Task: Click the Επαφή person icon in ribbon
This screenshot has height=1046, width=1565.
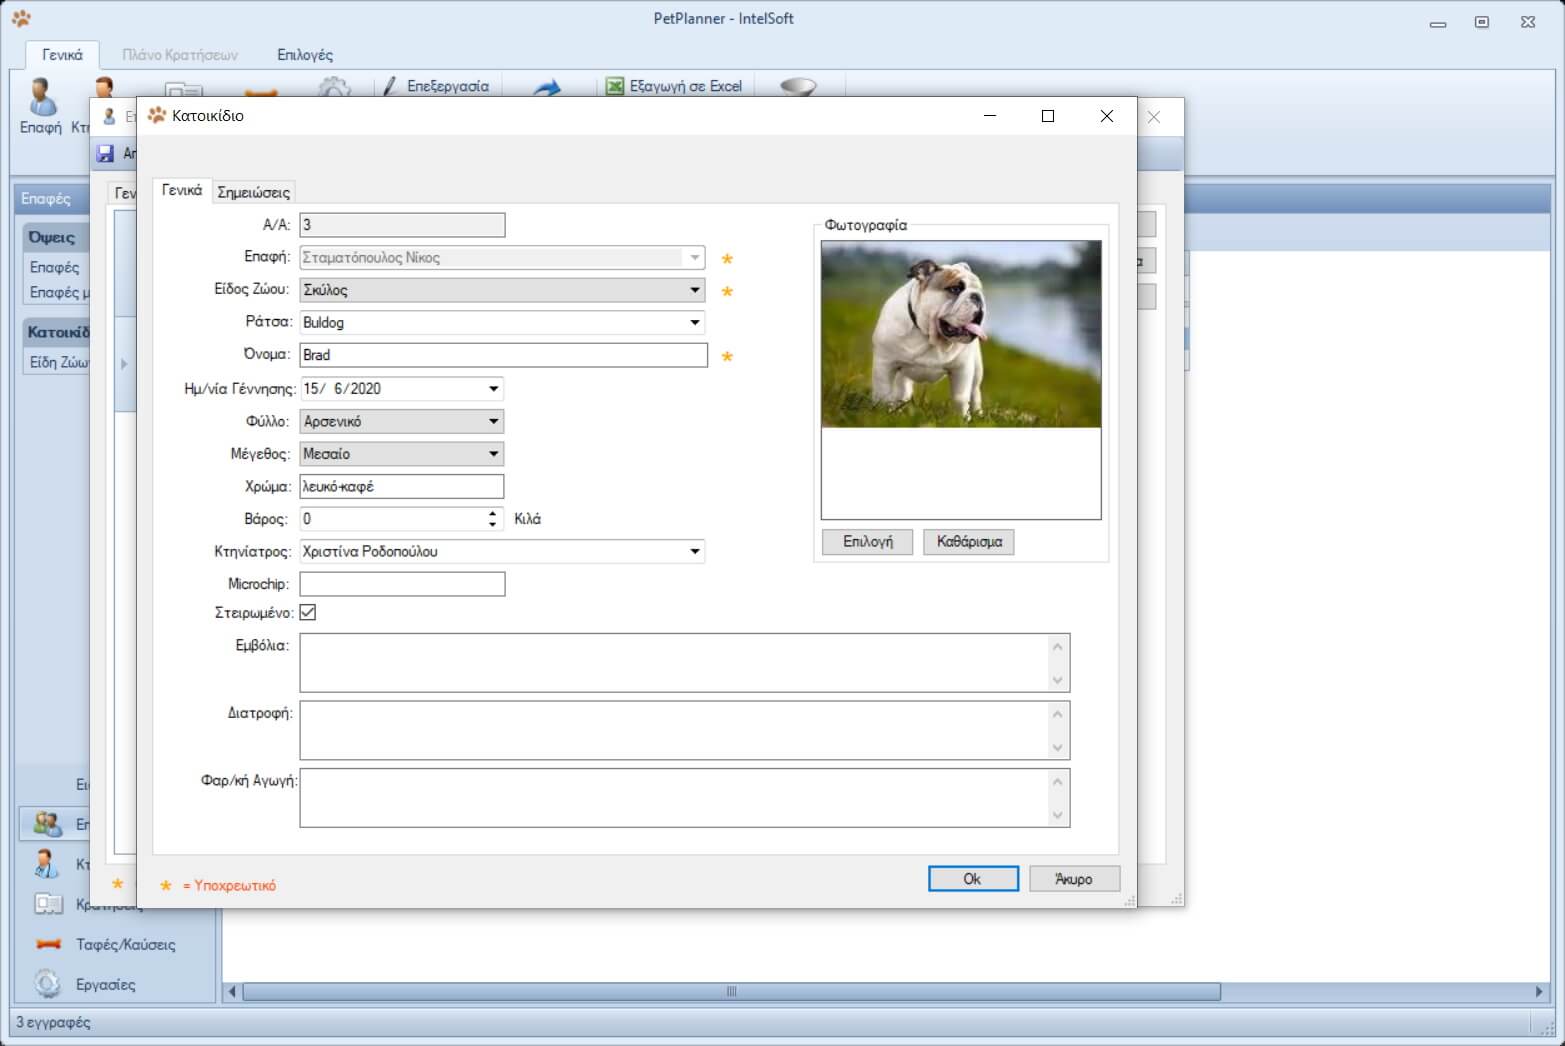Action: 41,98
